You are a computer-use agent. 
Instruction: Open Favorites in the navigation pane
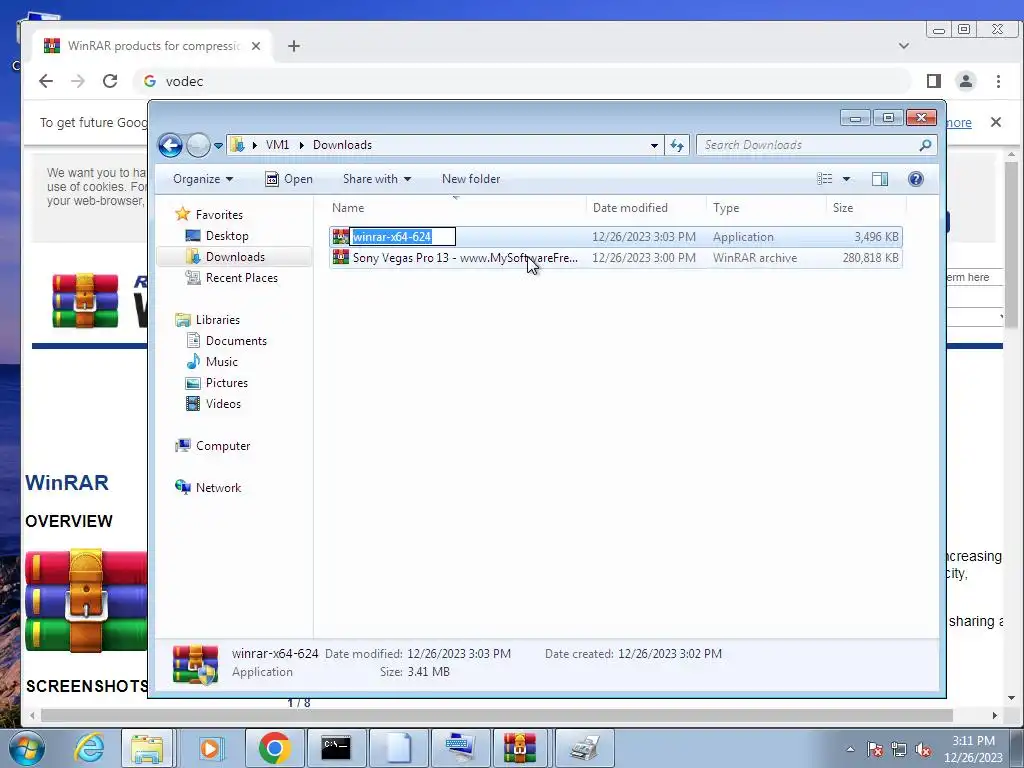click(x=219, y=215)
